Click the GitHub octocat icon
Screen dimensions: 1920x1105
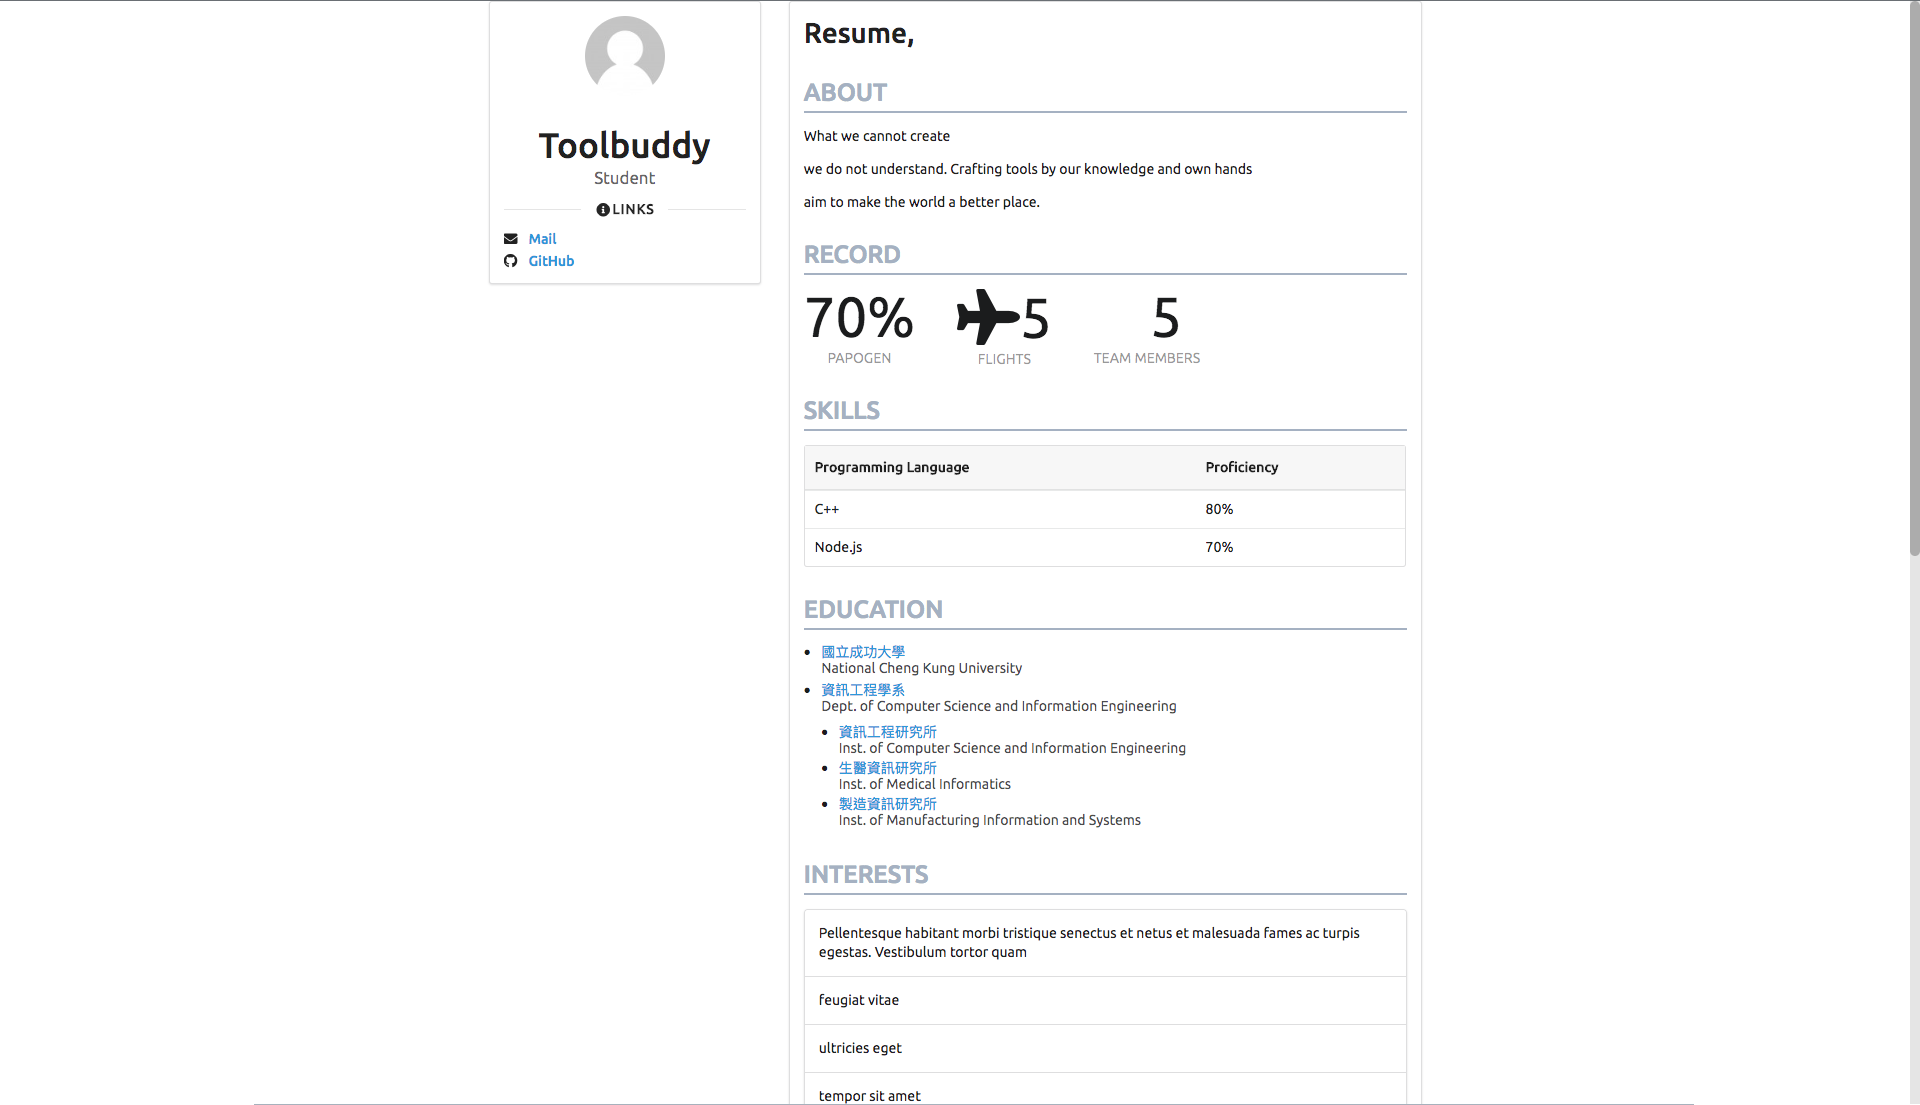(511, 261)
